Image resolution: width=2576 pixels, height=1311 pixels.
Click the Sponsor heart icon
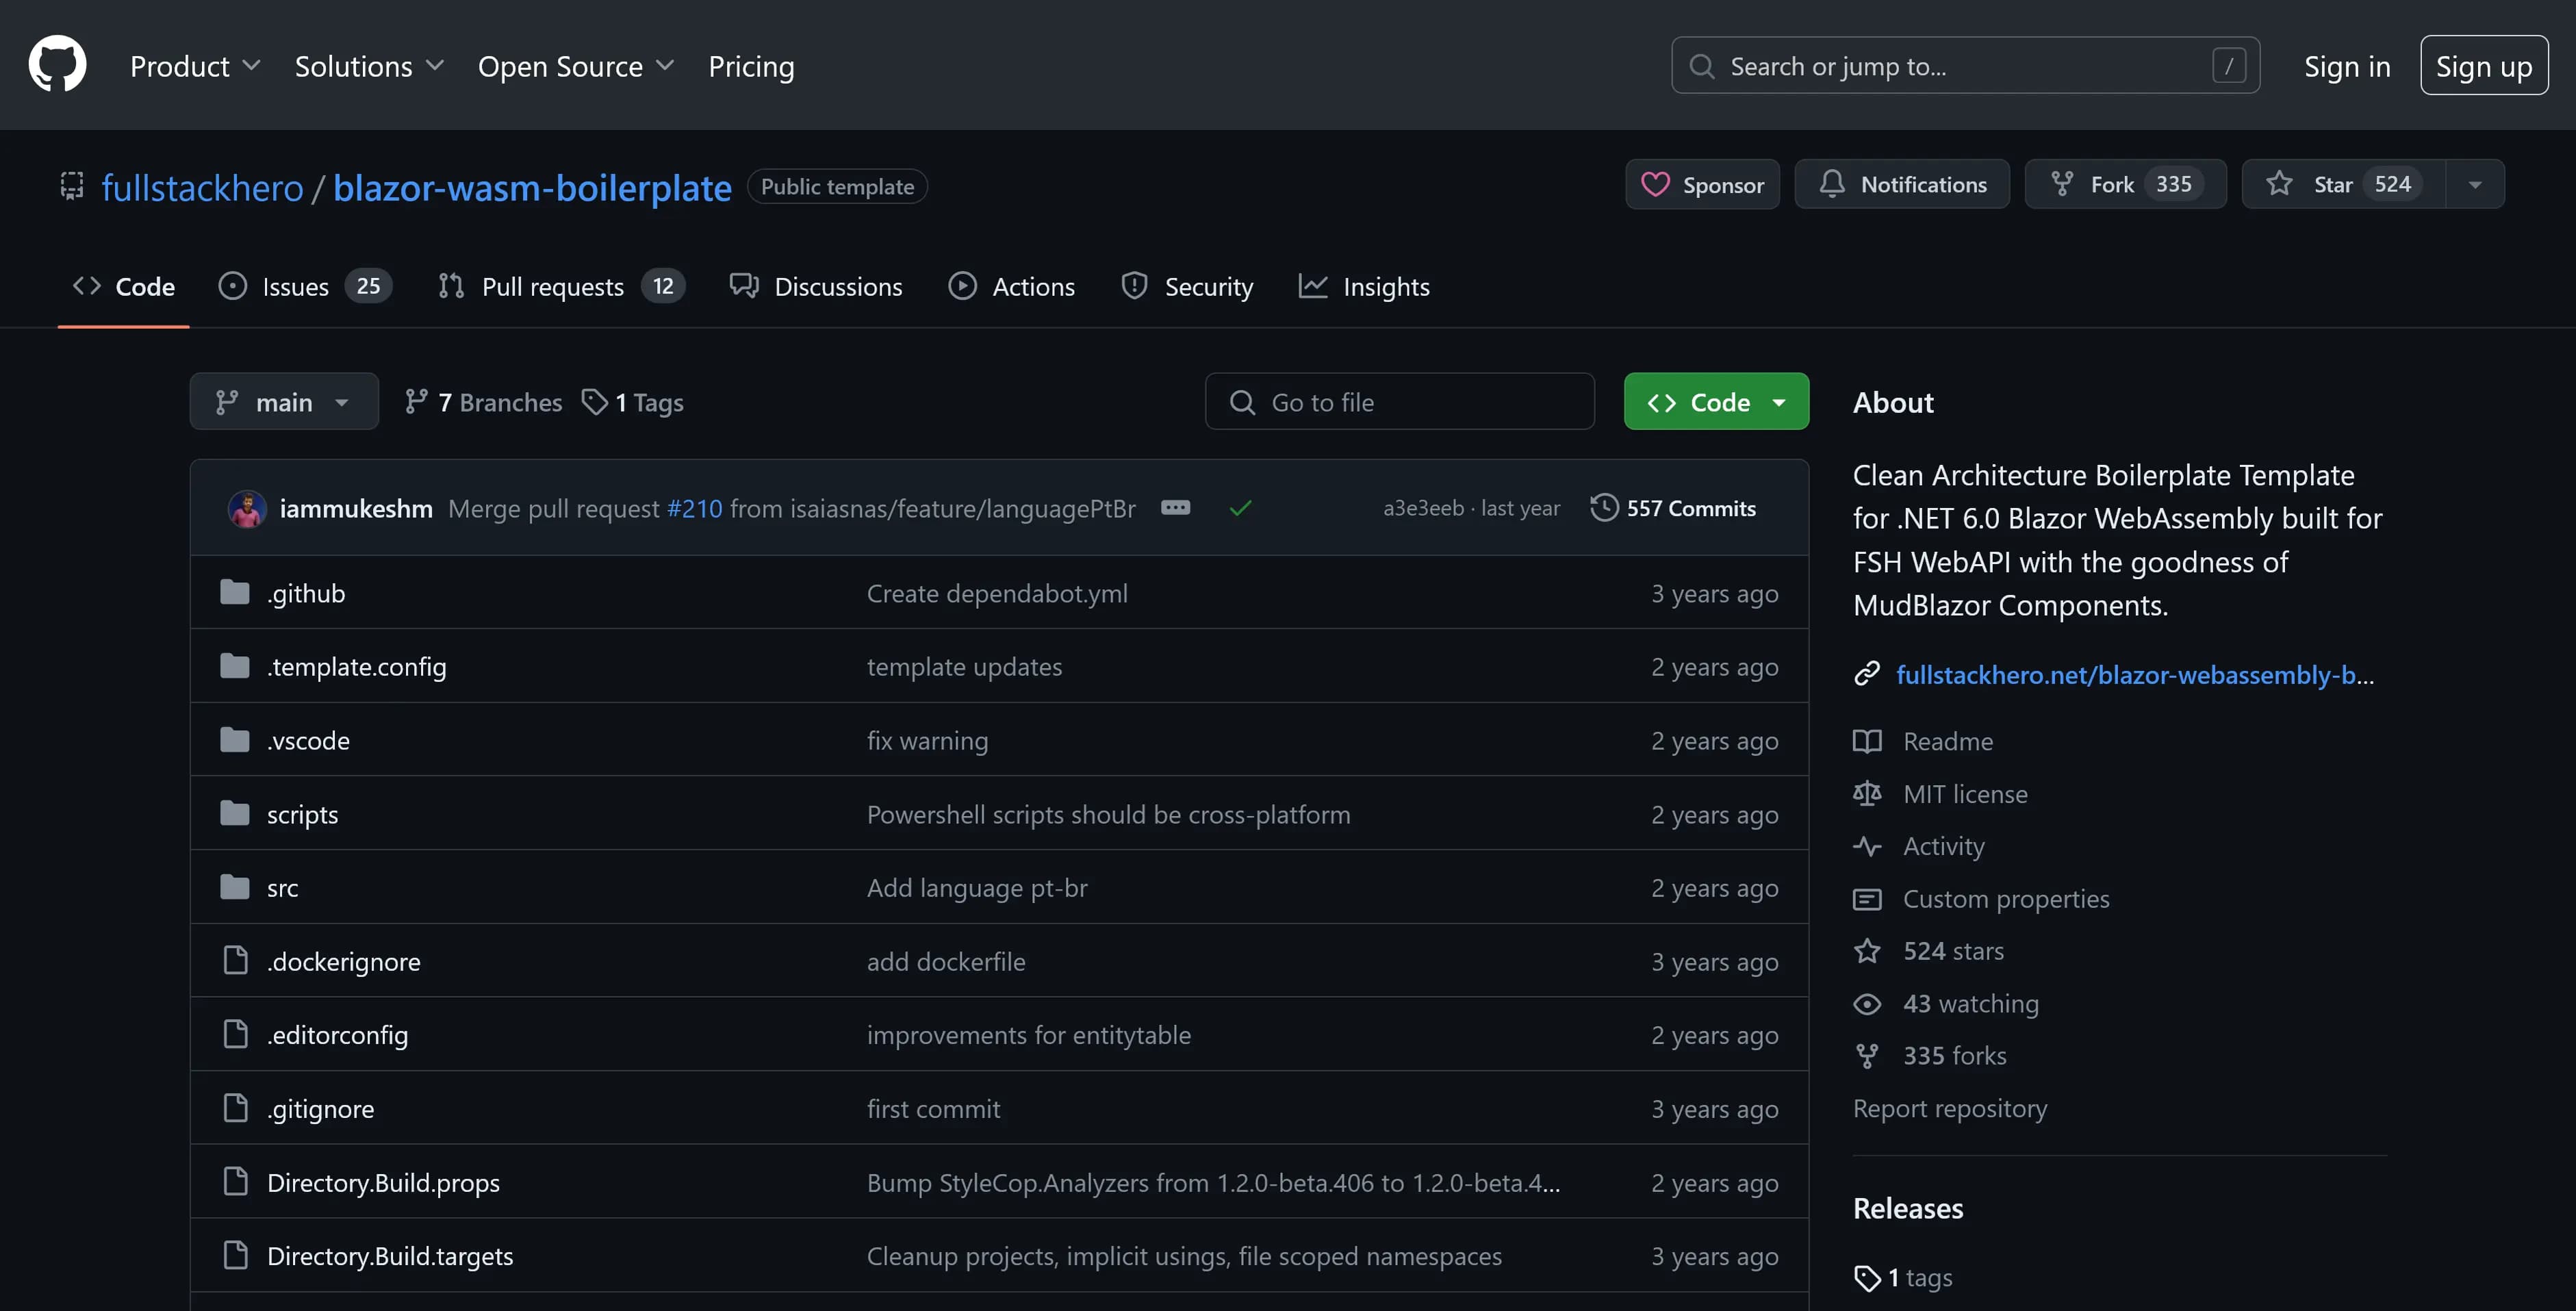[x=1655, y=184]
